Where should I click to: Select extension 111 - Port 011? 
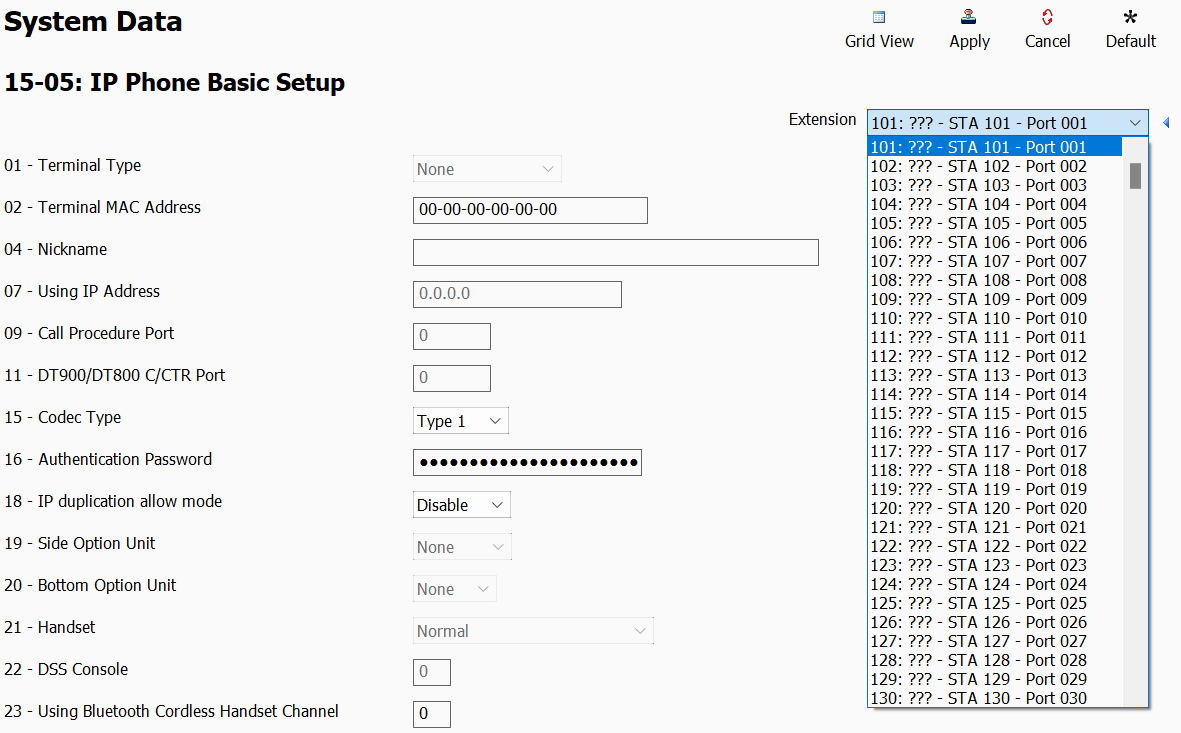995,337
